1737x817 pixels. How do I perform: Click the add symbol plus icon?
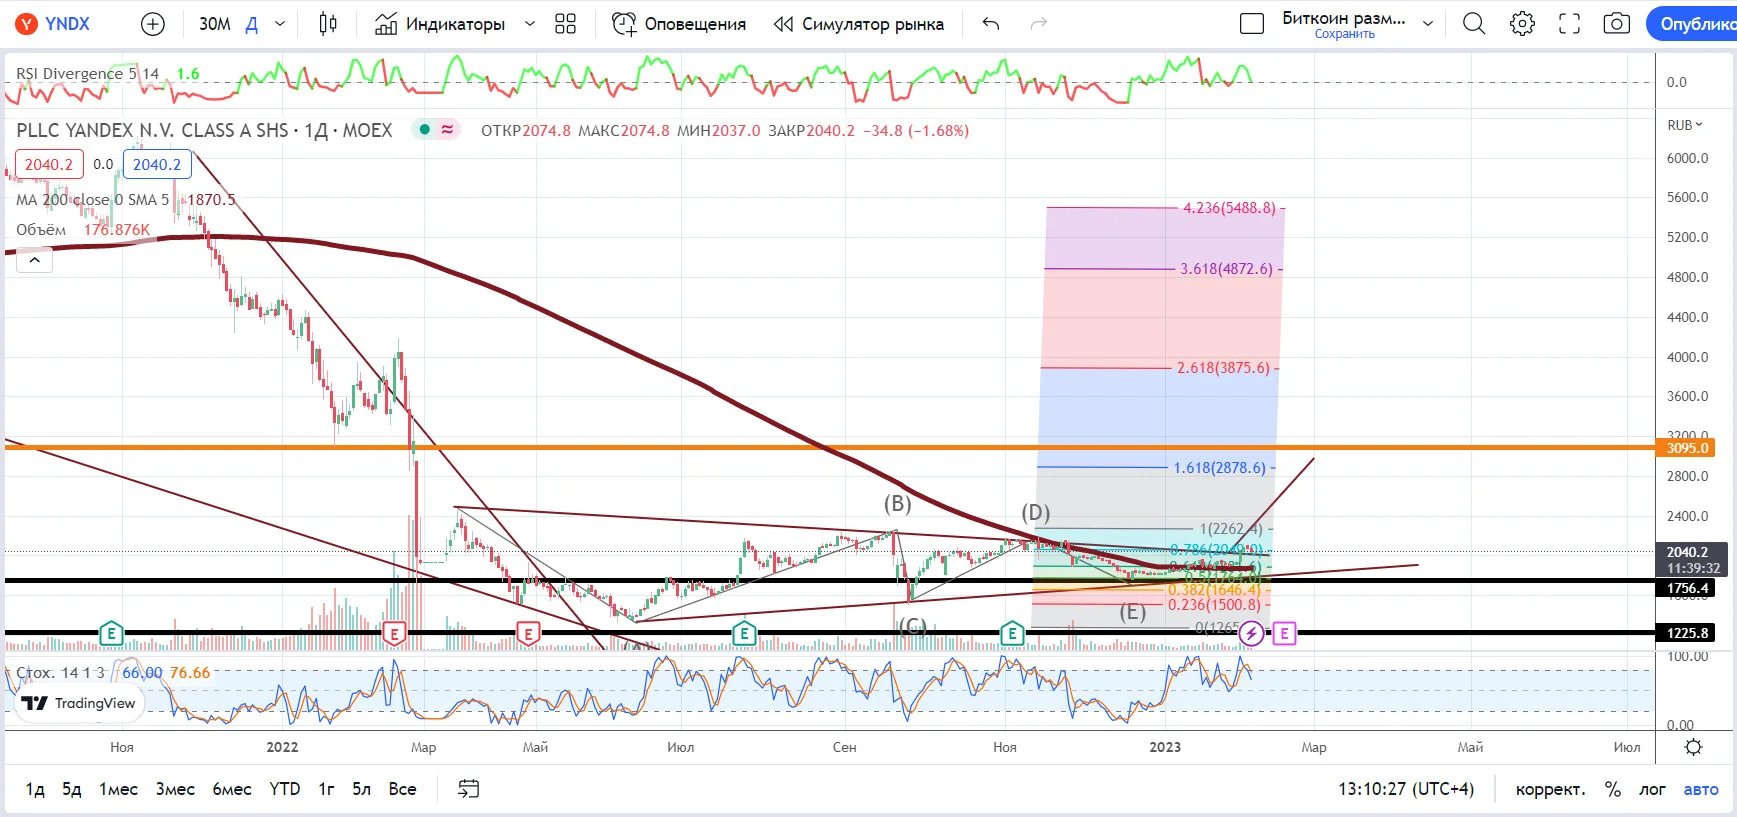(153, 24)
